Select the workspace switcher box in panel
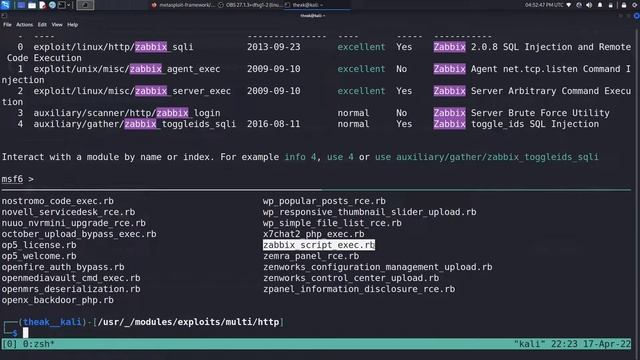640x360 pixels. pyautogui.click(x=85, y=5)
